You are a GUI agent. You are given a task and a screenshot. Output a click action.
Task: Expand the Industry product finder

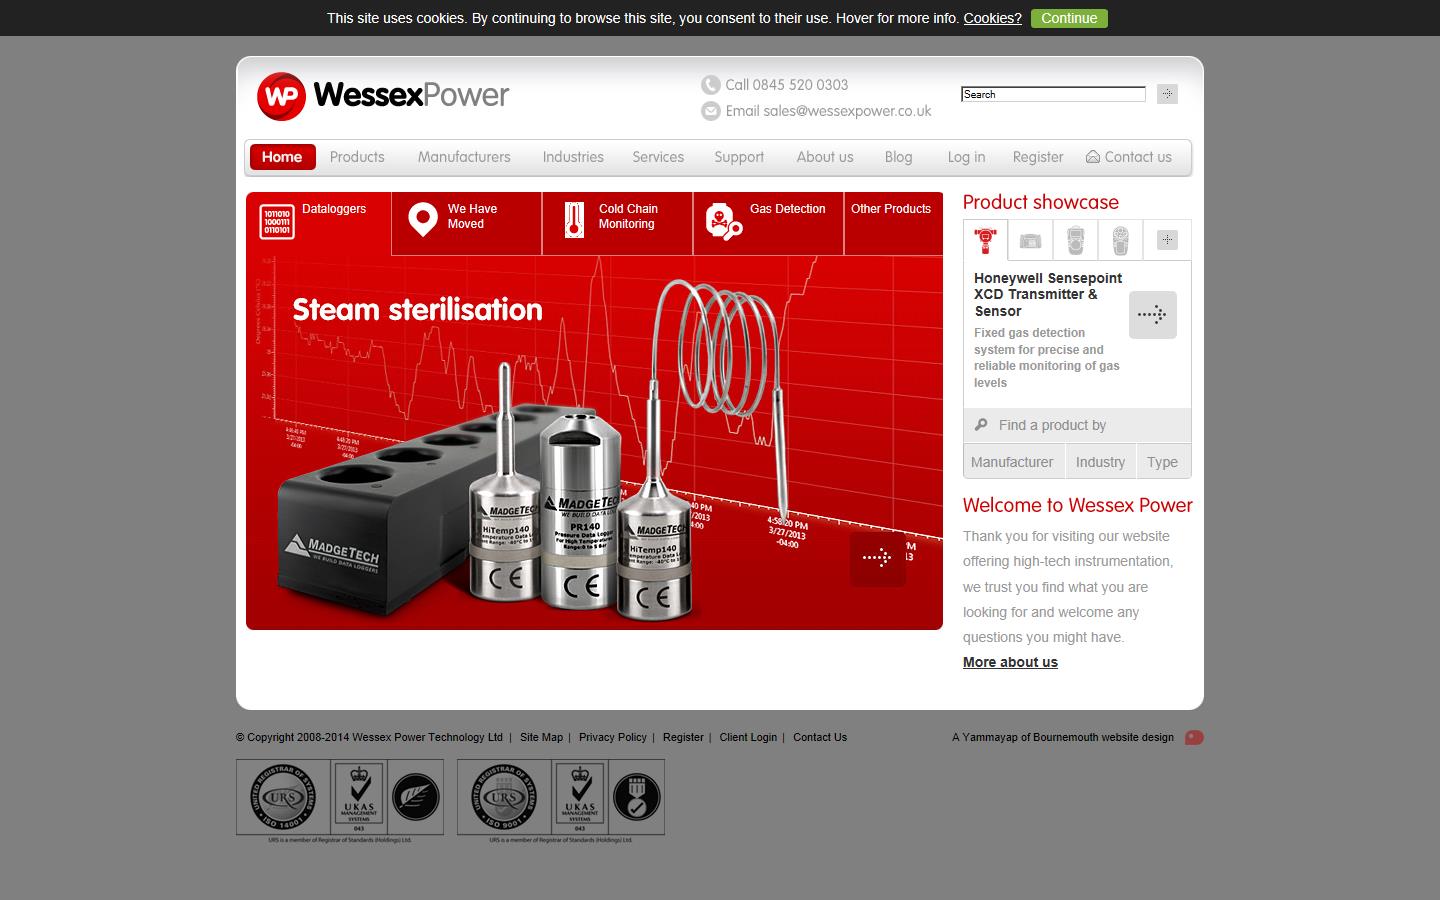[1100, 462]
